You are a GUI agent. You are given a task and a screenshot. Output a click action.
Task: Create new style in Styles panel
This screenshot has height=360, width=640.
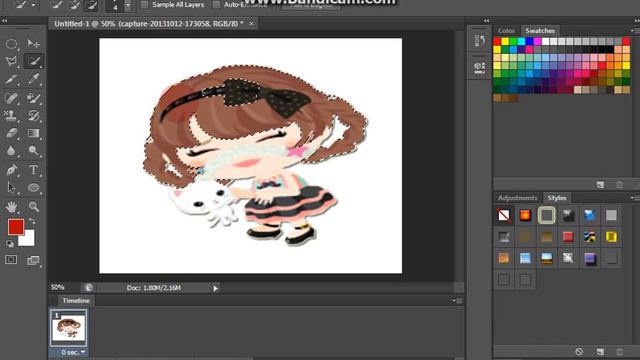(600, 351)
